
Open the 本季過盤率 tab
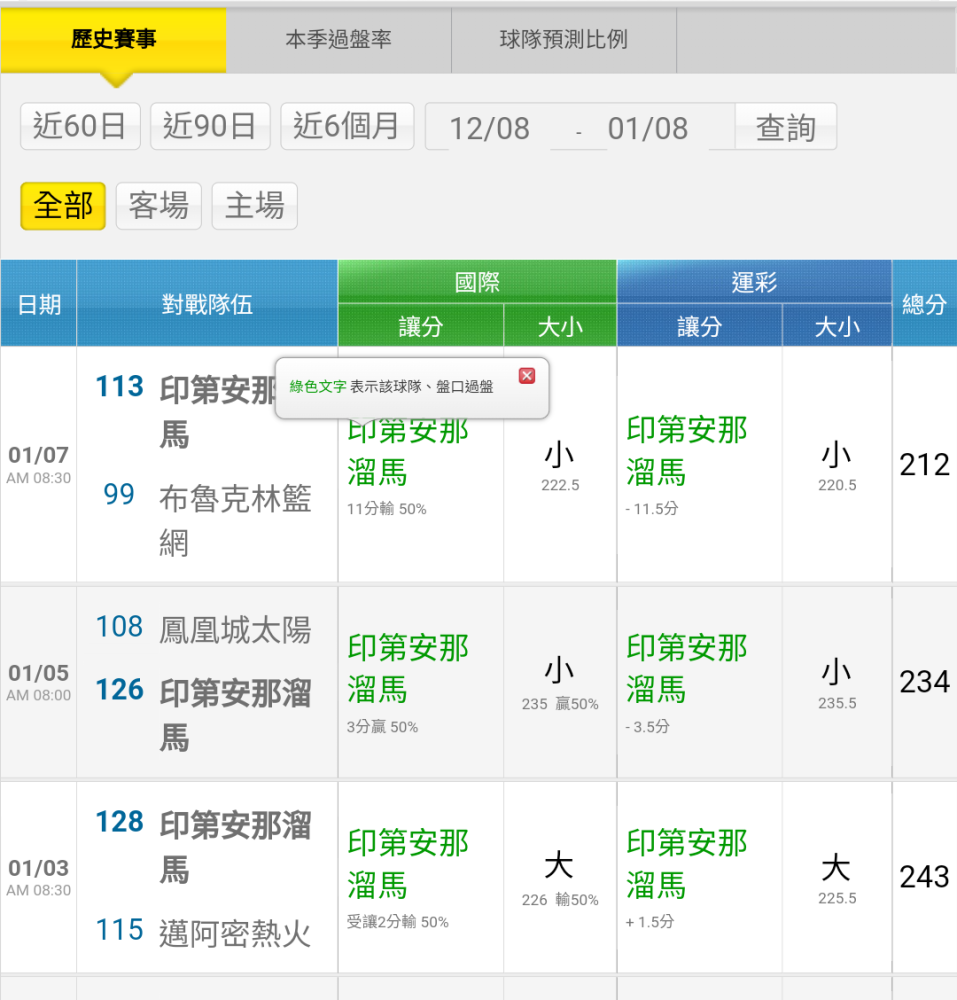pyautogui.click(x=339, y=40)
